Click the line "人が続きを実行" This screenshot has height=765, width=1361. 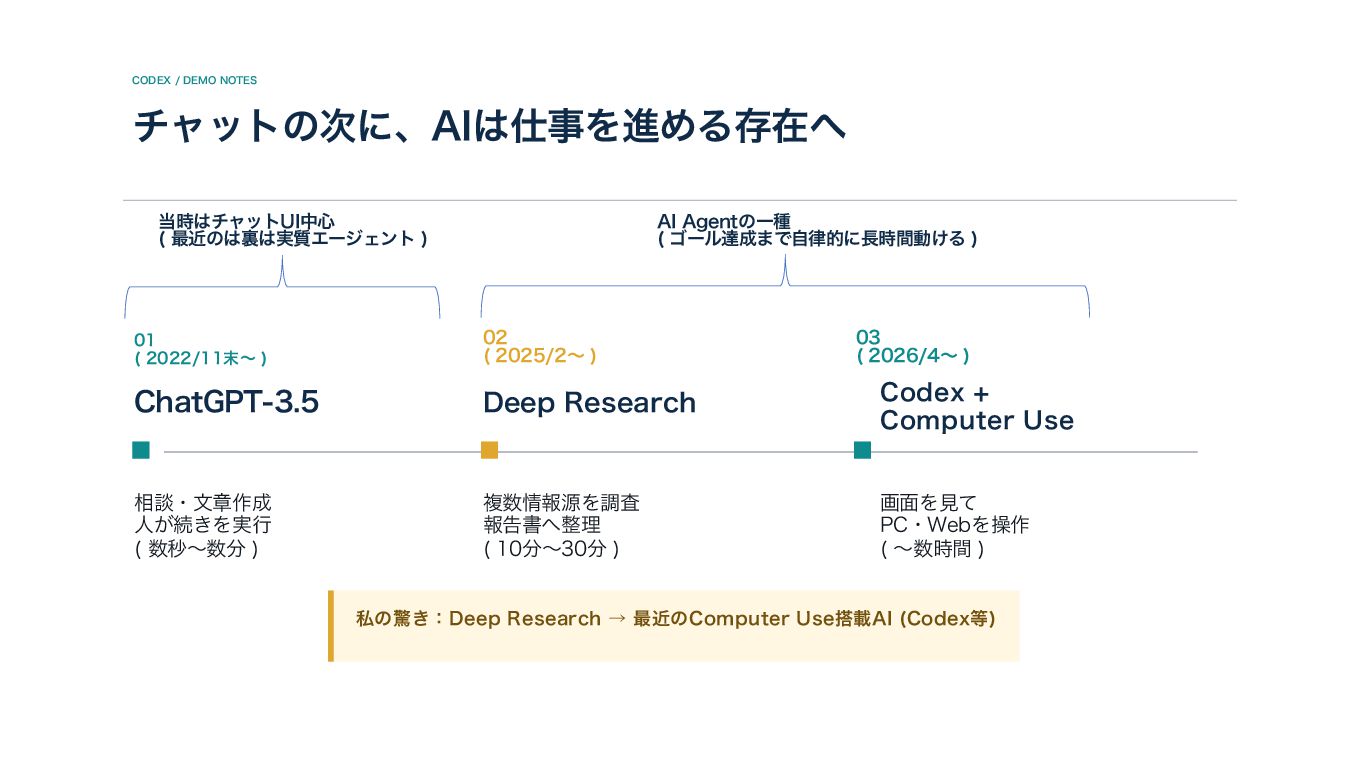(203, 525)
